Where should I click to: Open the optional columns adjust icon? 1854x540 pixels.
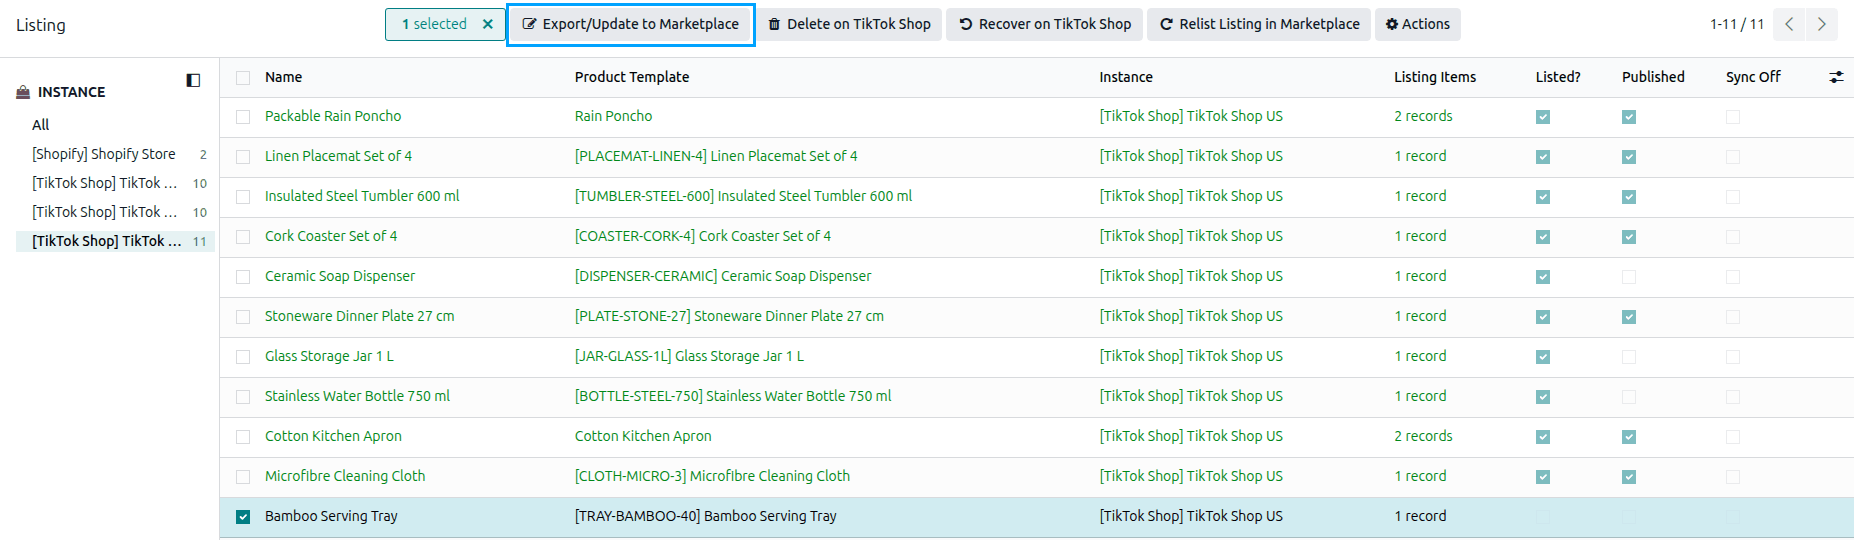[1836, 77]
